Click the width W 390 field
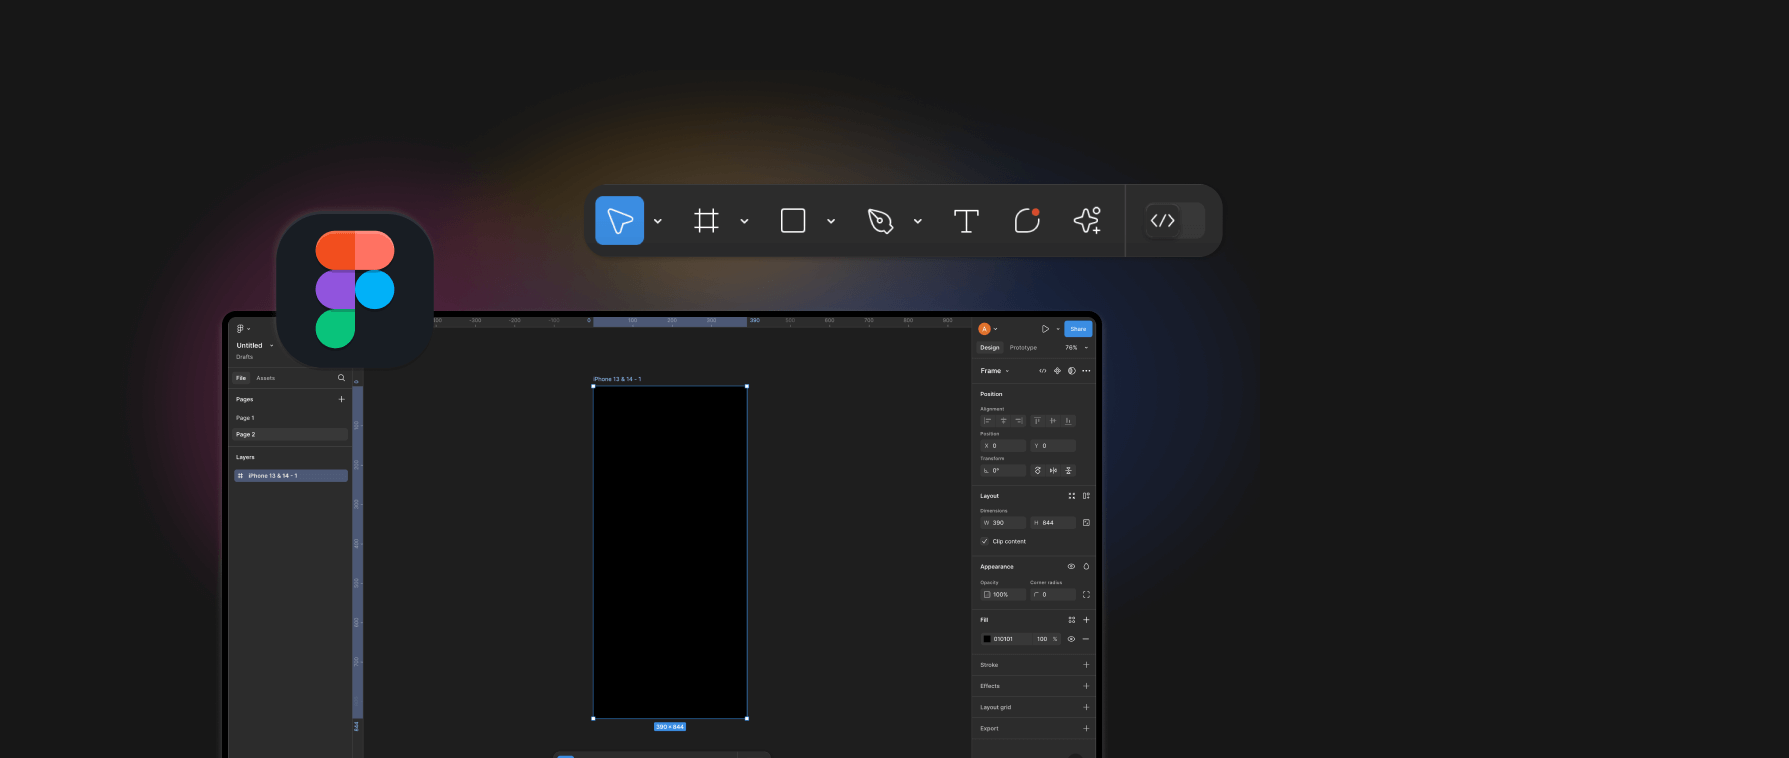The image size is (1789, 758). 1003,523
